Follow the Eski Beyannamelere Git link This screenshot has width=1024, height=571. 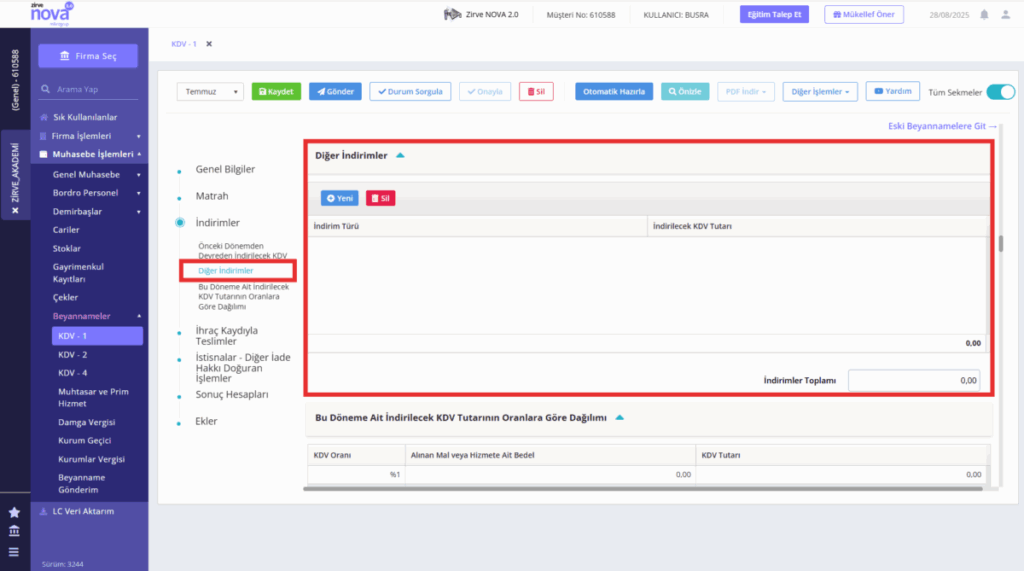tap(942, 126)
